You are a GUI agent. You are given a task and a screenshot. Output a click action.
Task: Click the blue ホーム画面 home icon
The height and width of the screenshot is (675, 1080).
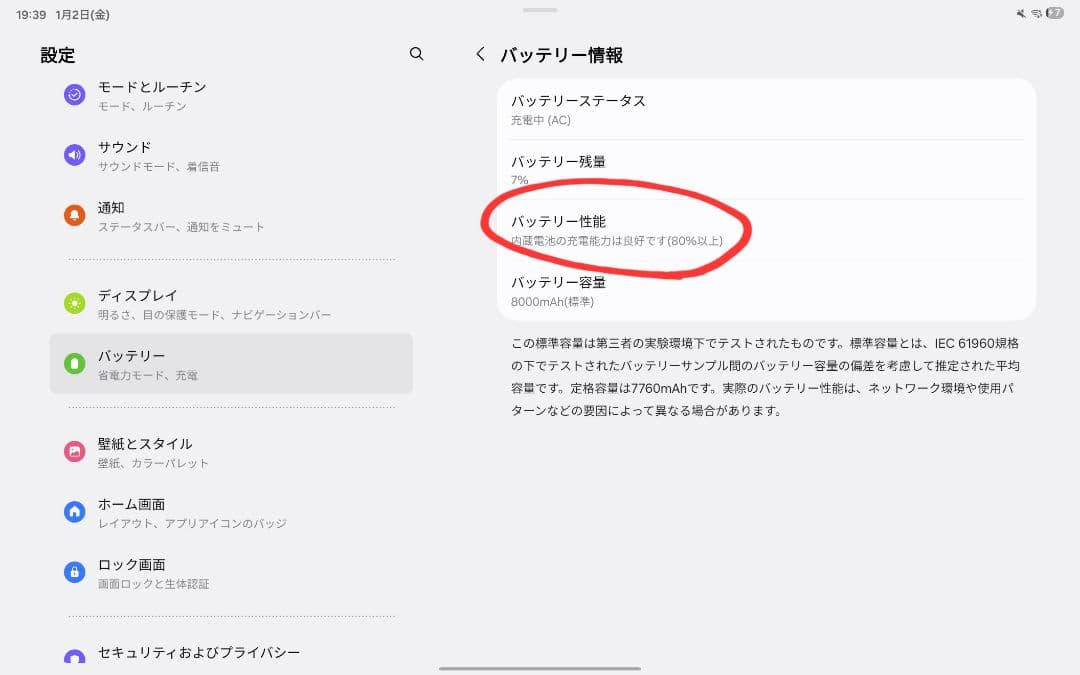coord(73,511)
